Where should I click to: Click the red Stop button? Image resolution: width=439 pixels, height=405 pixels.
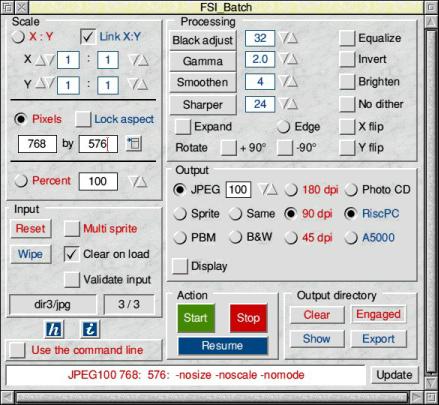(x=248, y=318)
